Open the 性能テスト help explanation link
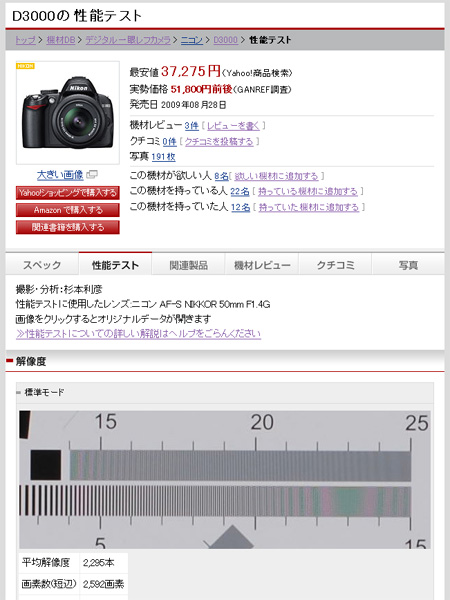 tap(138, 334)
